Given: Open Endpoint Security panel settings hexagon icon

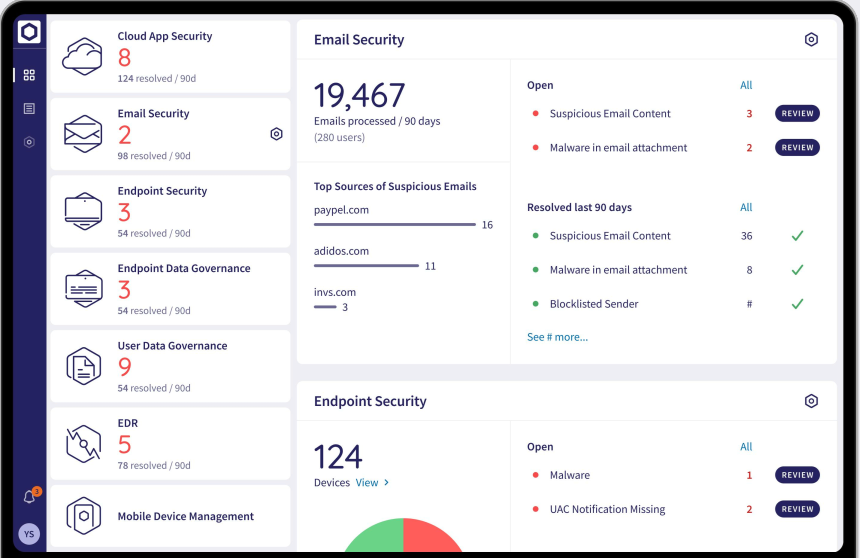Looking at the screenshot, I should (x=811, y=401).
